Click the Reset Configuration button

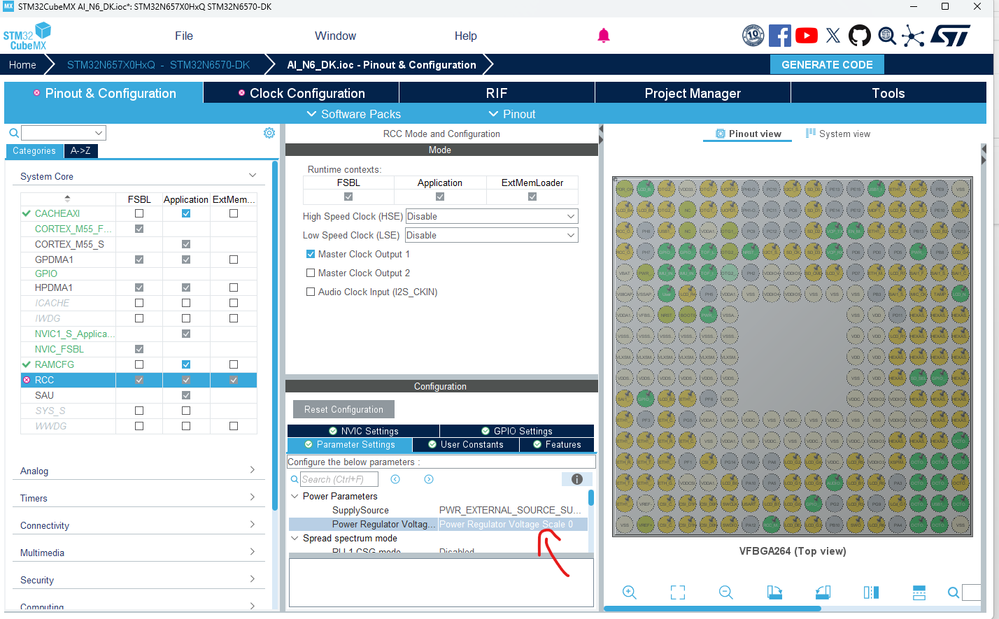coord(343,409)
